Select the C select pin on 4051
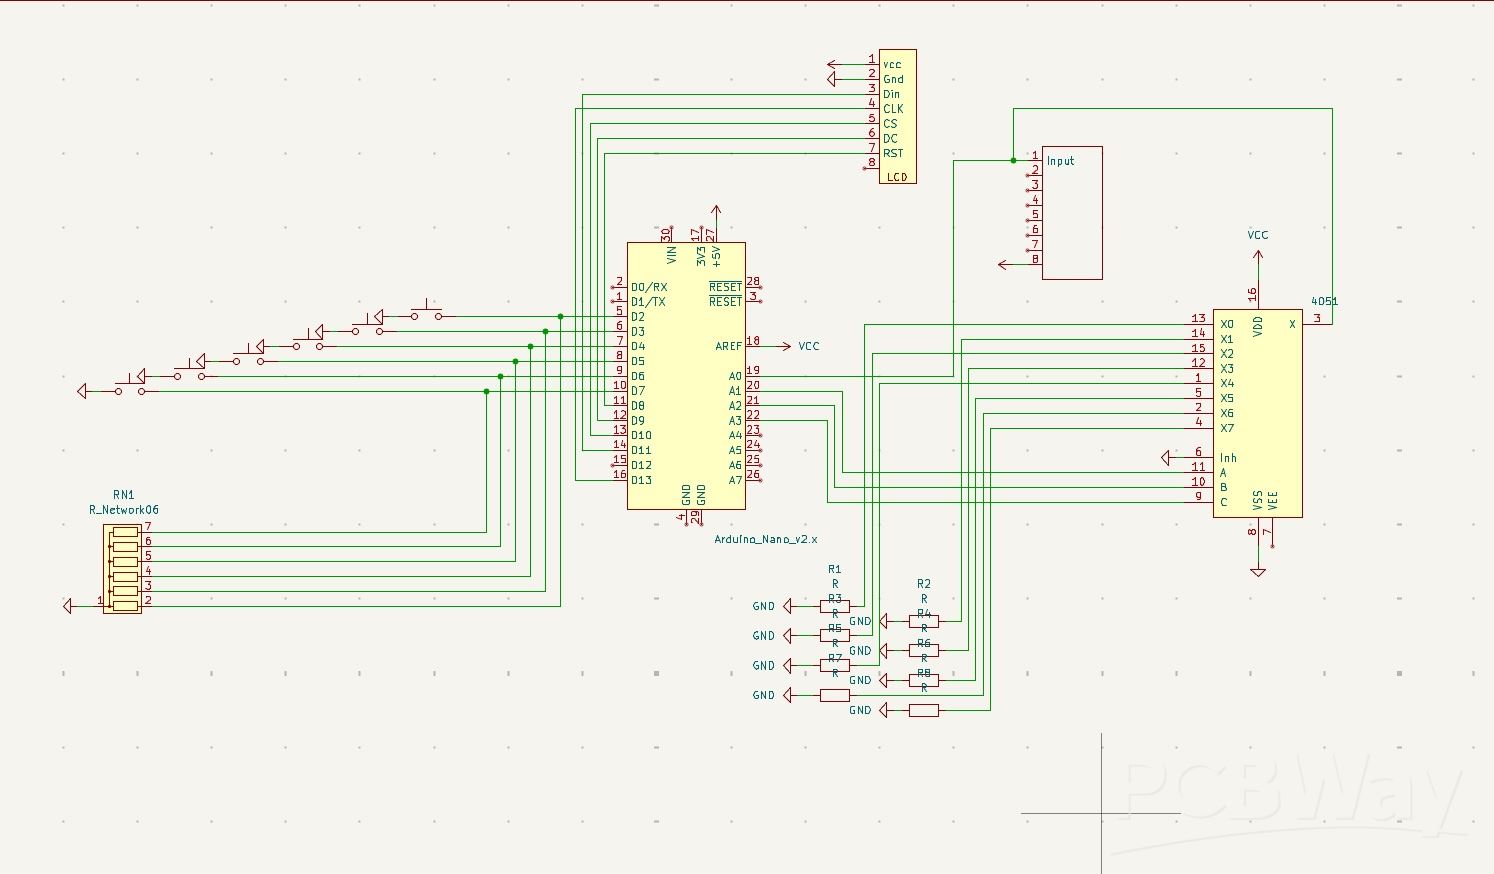Image resolution: width=1494 pixels, height=874 pixels. click(1223, 502)
